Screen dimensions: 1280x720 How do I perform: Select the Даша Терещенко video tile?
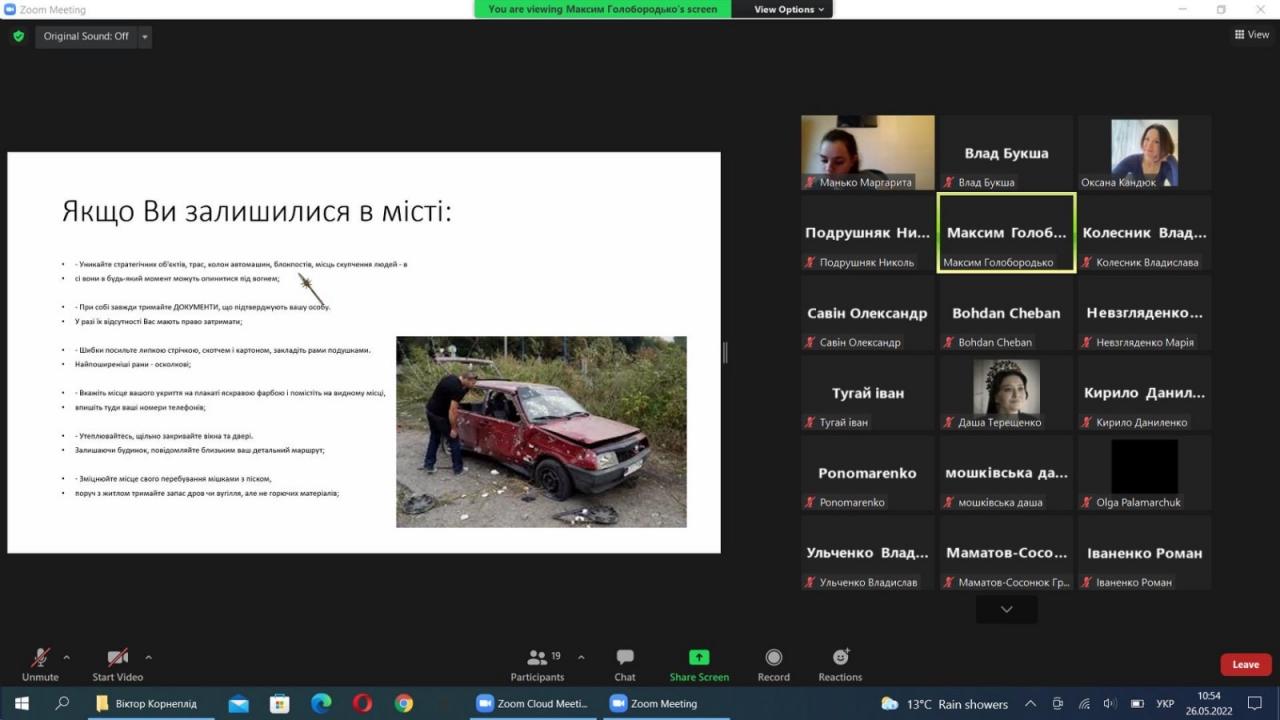[x=1006, y=393]
